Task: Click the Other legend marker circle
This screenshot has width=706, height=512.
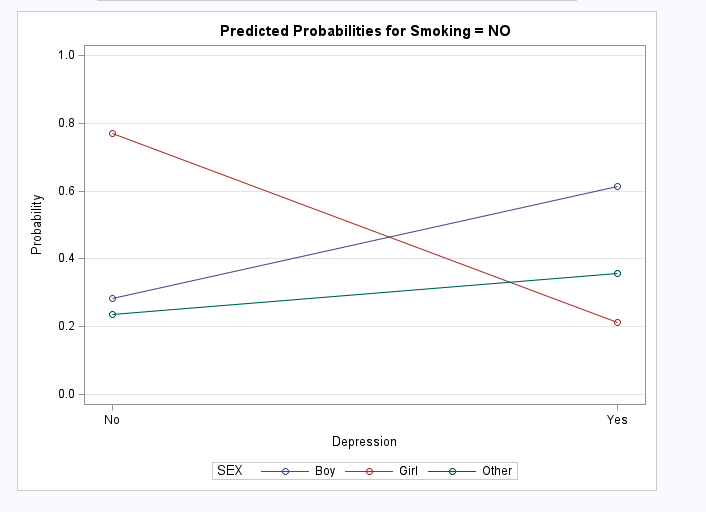Action: pyautogui.click(x=452, y=471)
